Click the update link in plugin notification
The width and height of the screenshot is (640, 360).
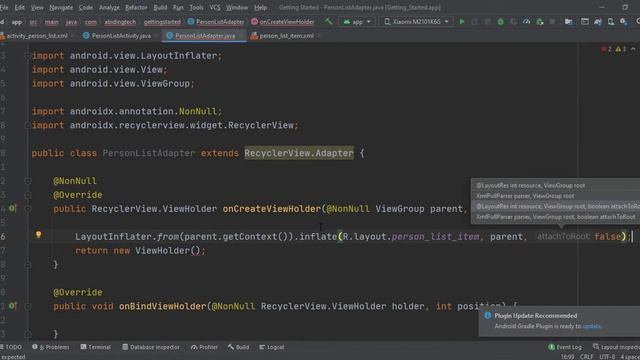pyautogui.click(x=592, y=326)
